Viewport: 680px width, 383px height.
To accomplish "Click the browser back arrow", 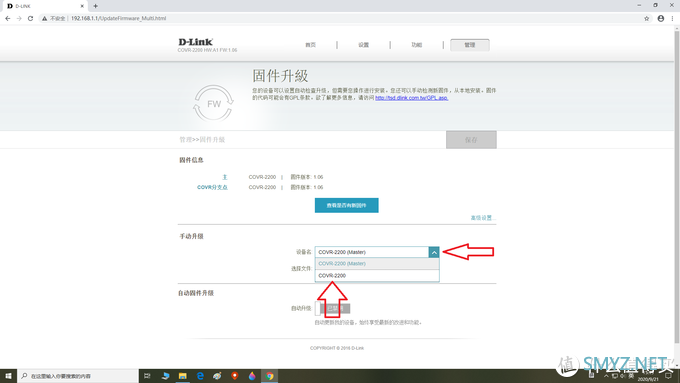I will (x=7, y=18).
